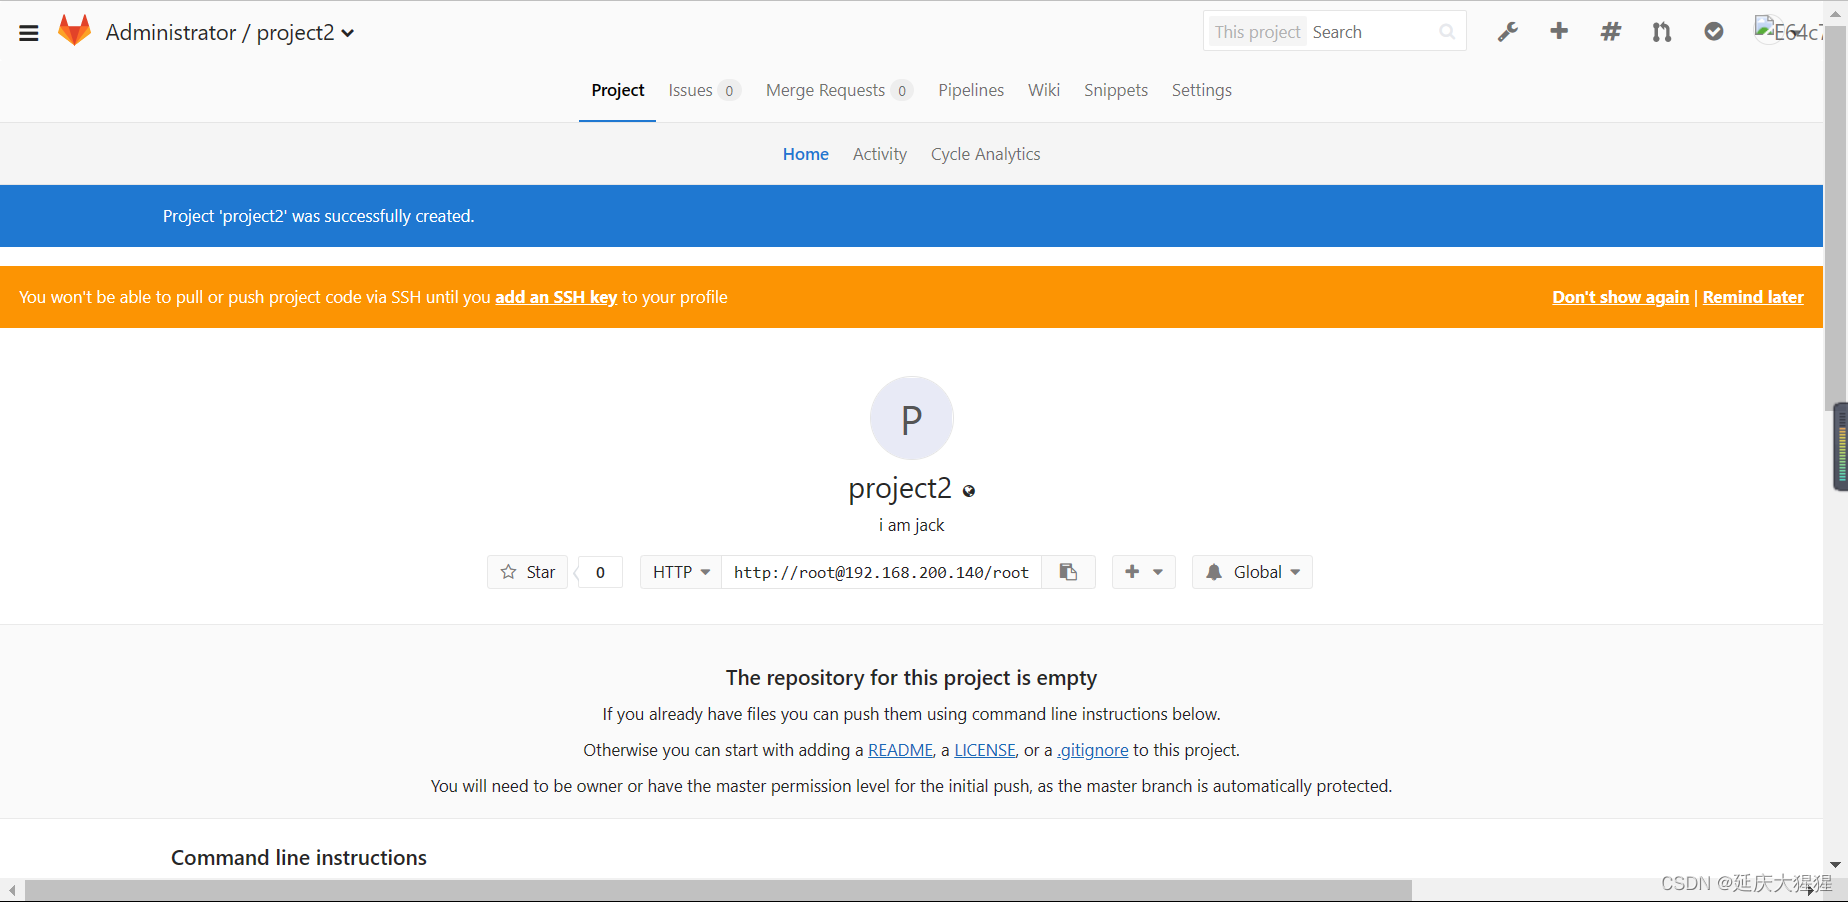The image size is (1848, 902).
Task: Open the Global notification dropdown
Action: point(1252,572)
